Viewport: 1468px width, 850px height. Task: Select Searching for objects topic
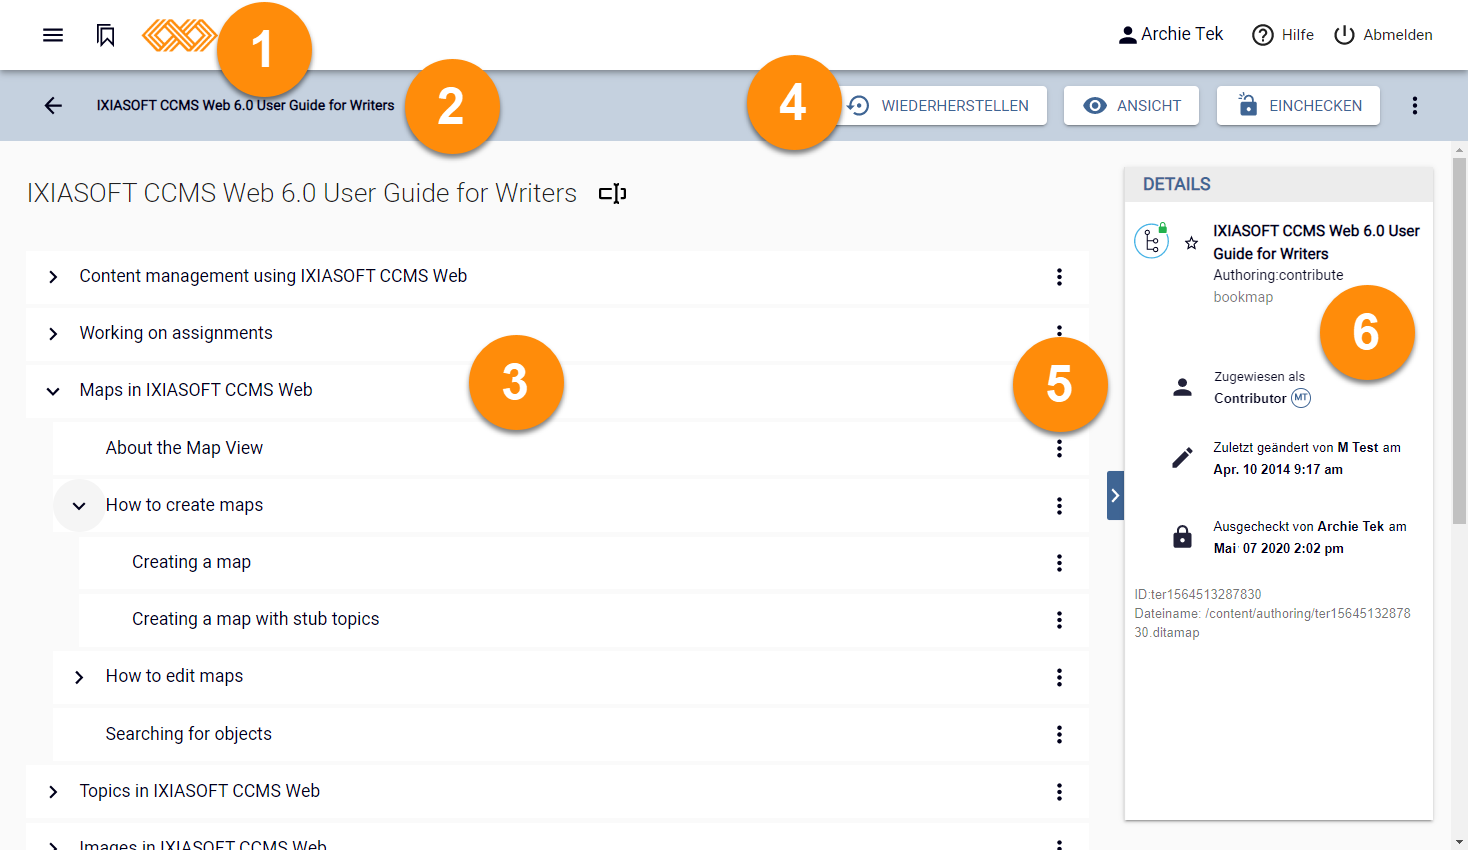[188, 734]
